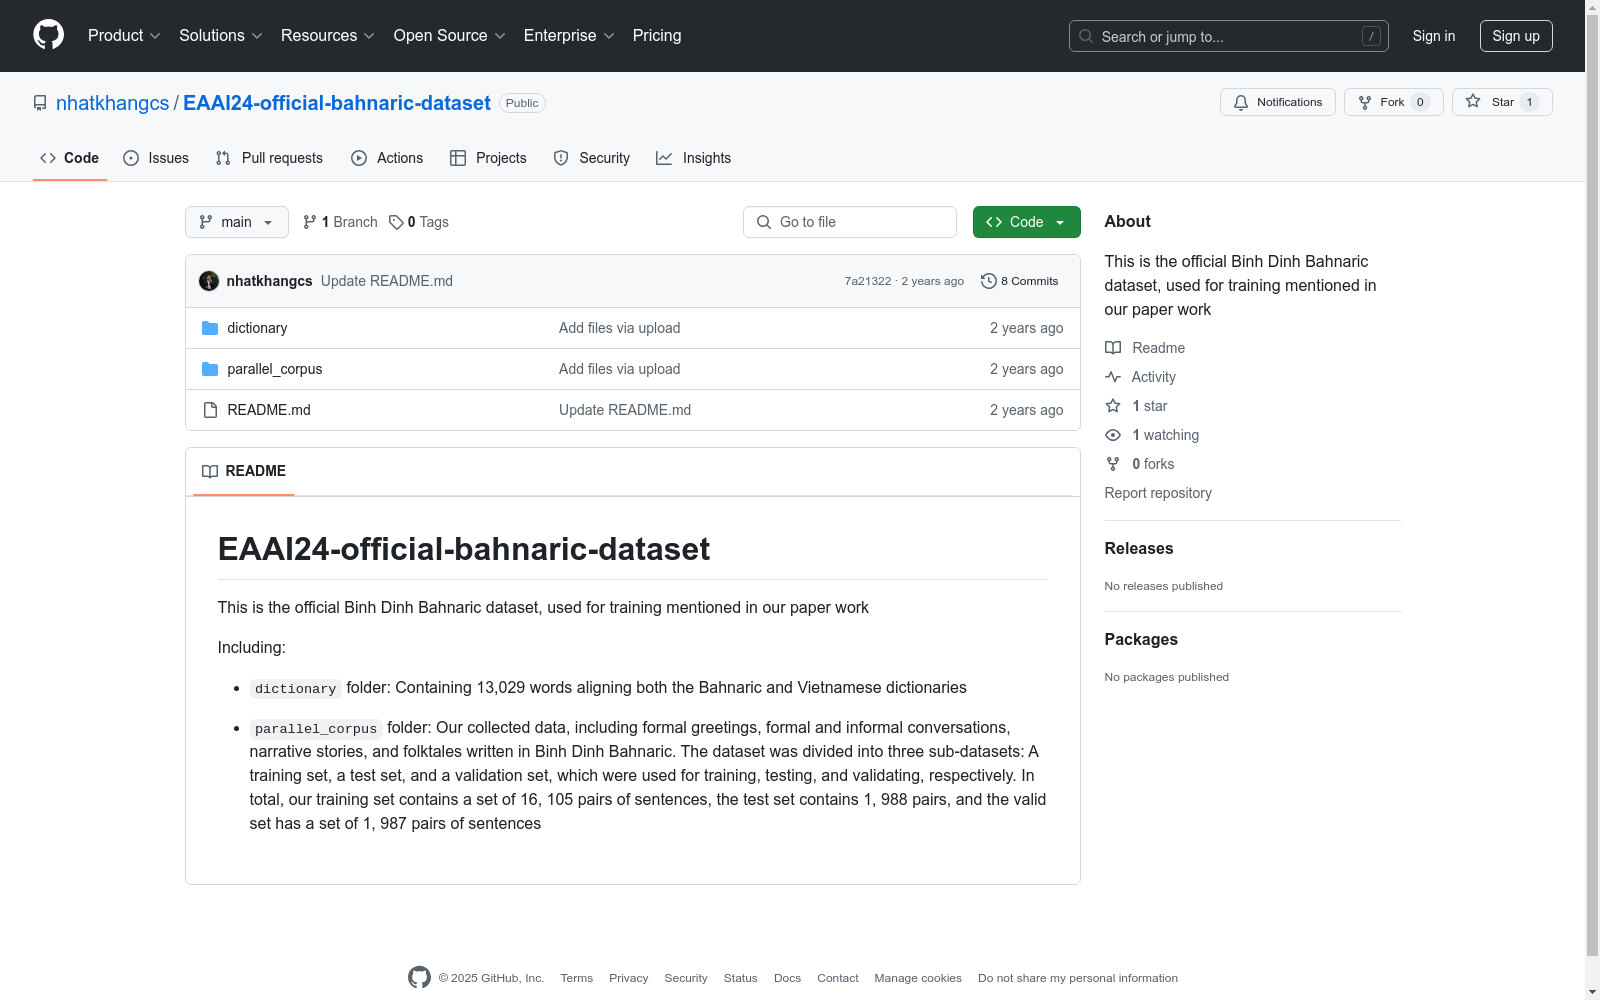Open the footer Terms link

coord(577,978)
